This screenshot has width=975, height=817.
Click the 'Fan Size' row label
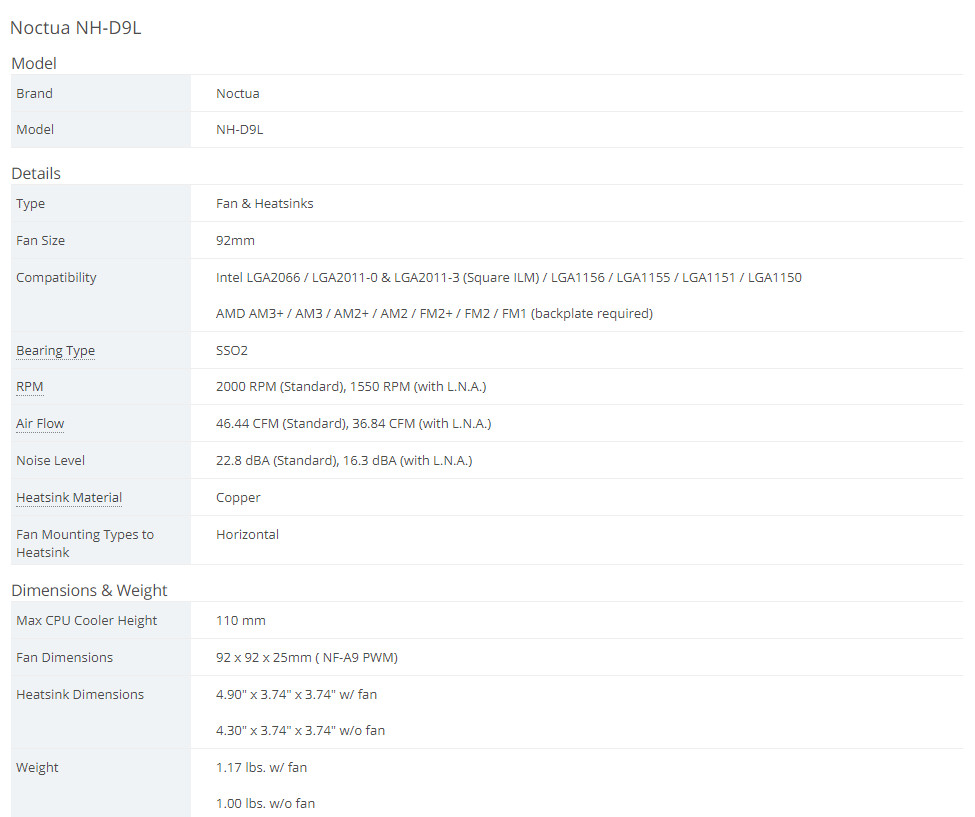tap(40, 241)
